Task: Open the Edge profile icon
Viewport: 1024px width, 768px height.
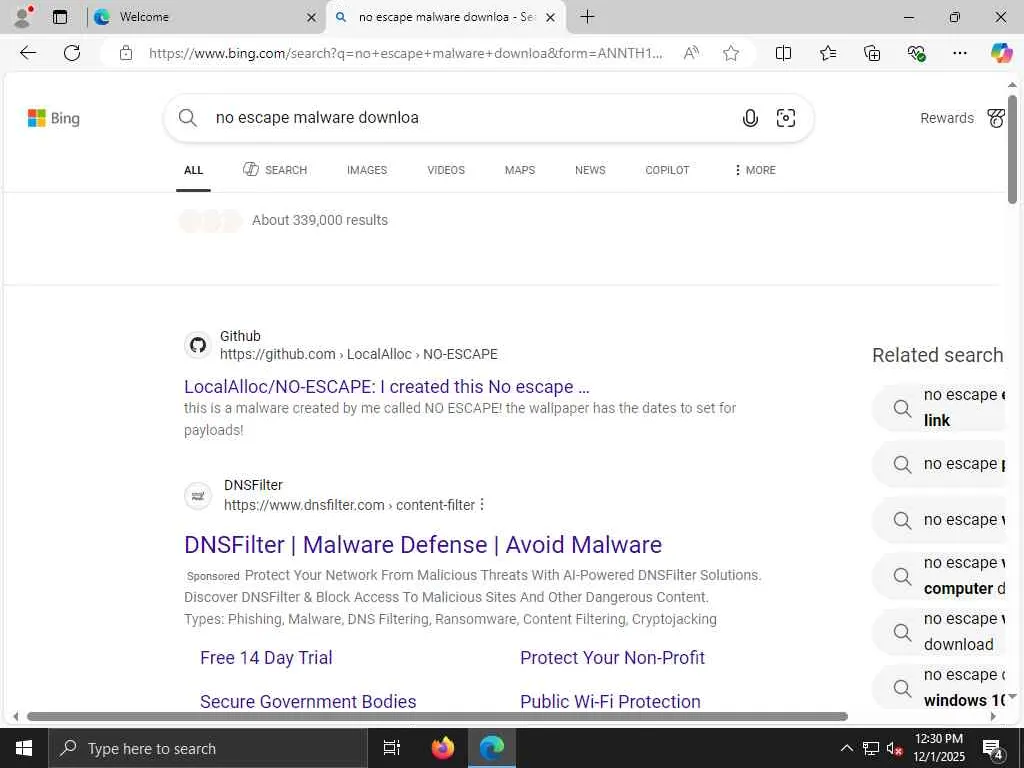Action: 23,17
